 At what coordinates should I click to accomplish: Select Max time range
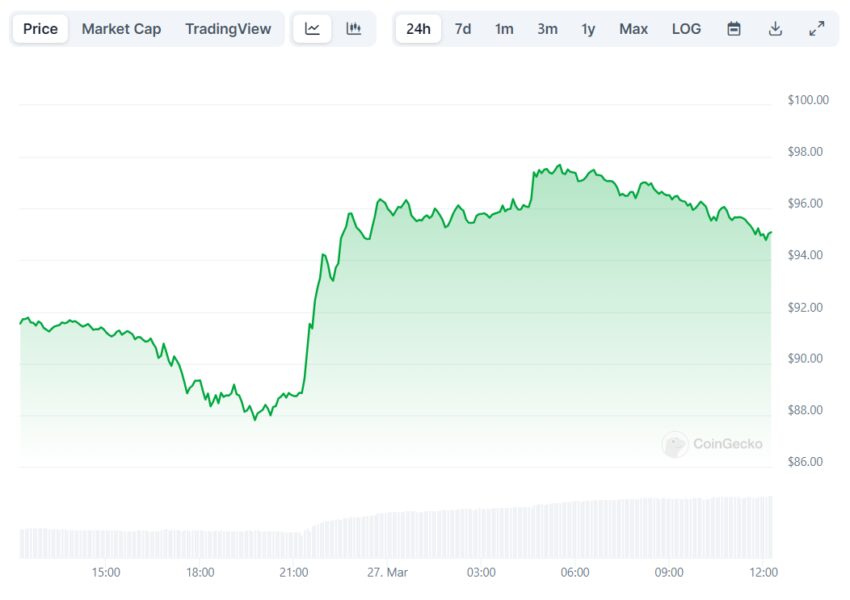(633, 29)
